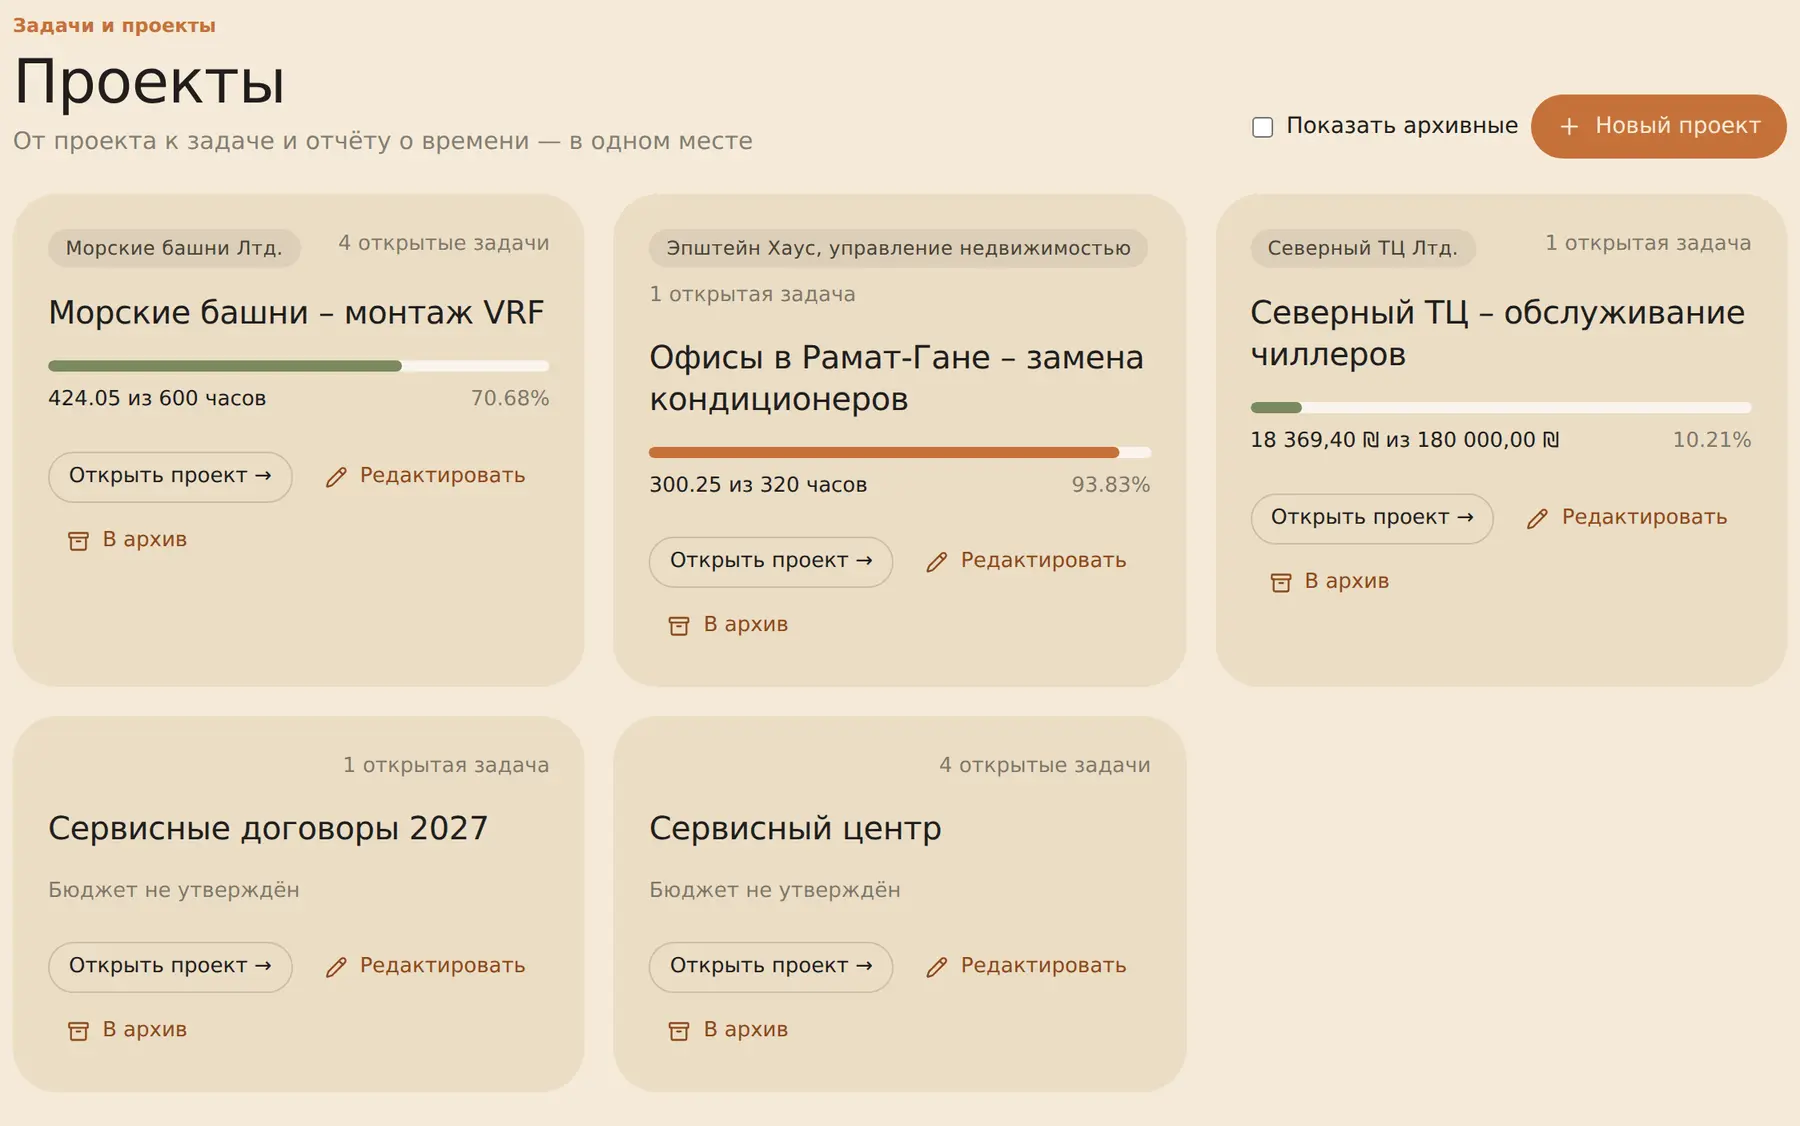
Task: Open the Сервисные договоры 2027 project
Action: 170,966
